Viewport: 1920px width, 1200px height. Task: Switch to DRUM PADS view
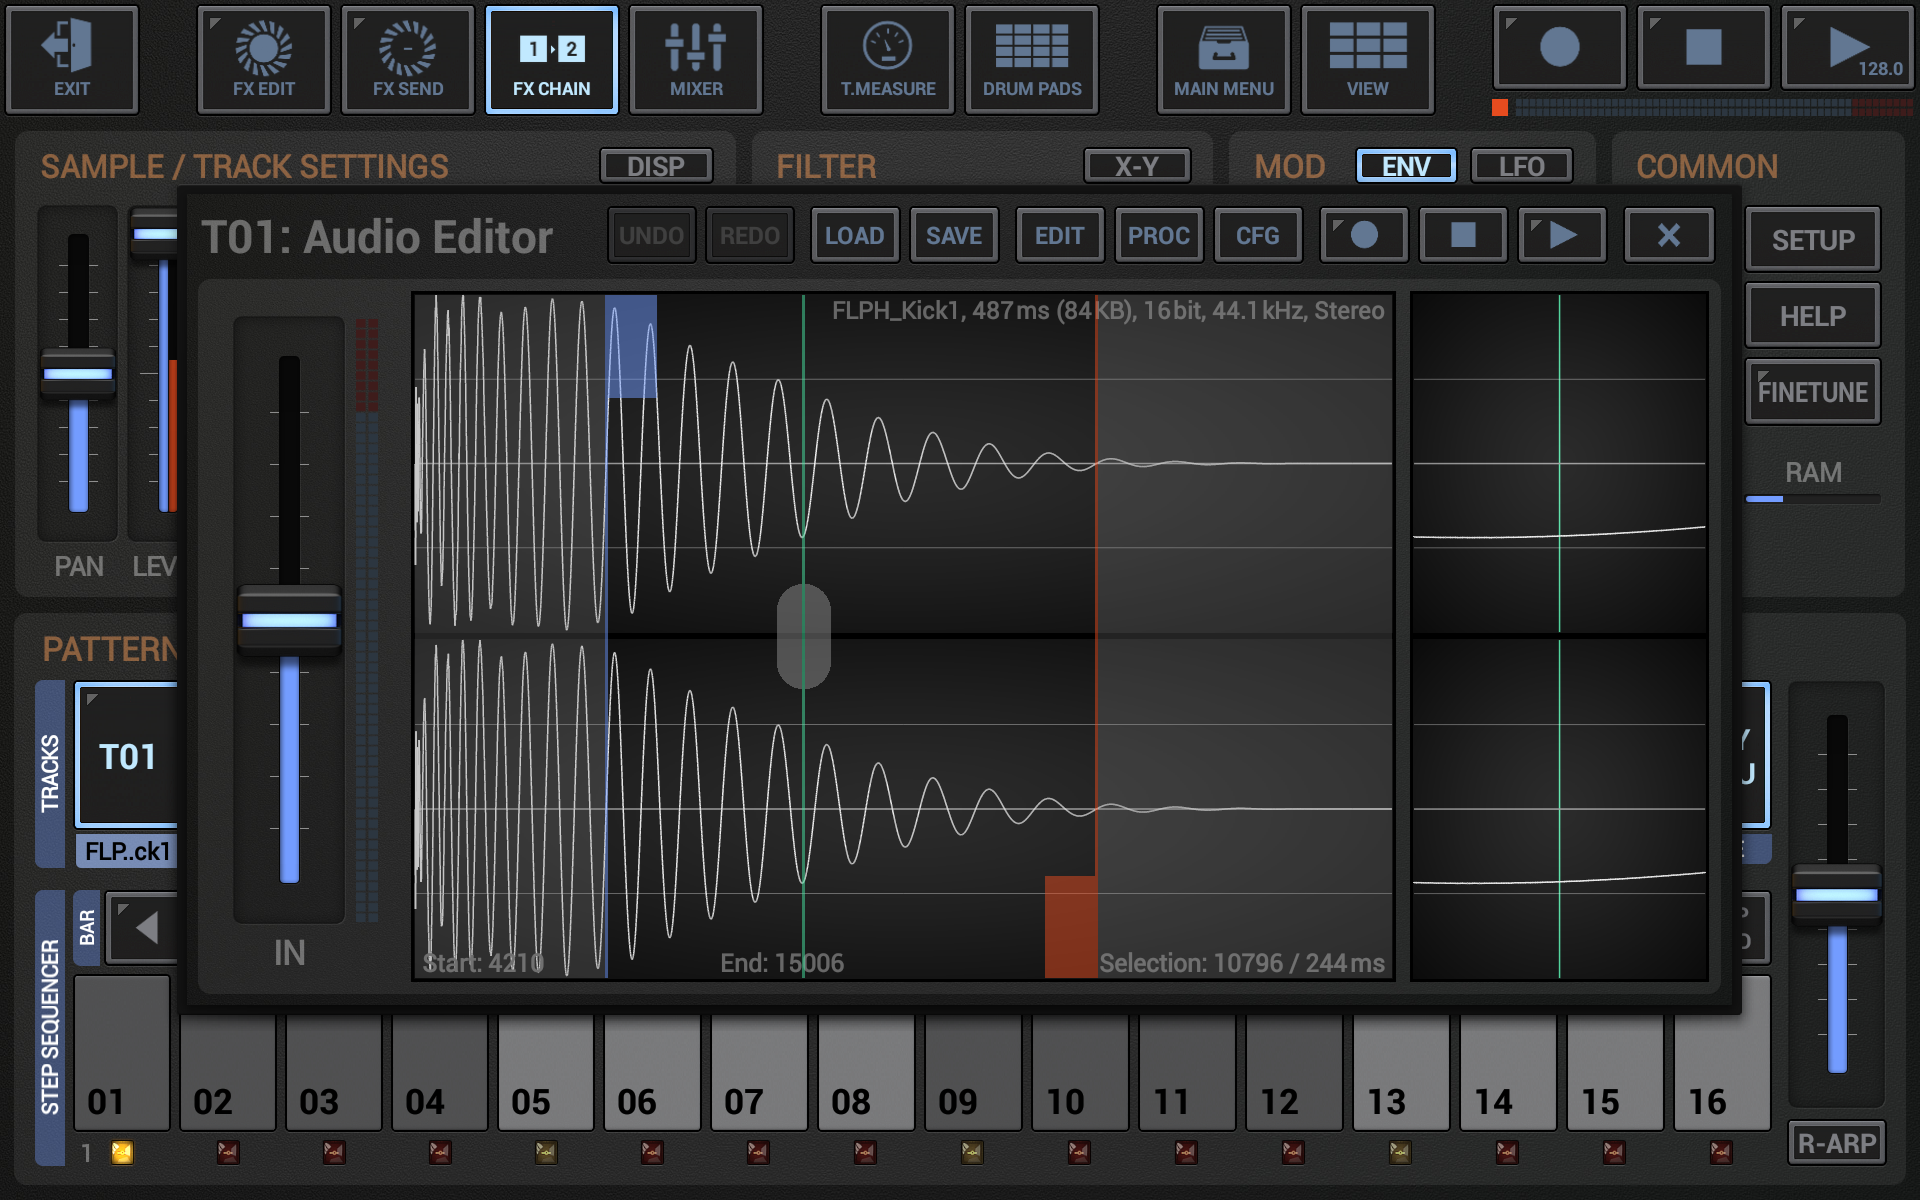[1032, 60]
